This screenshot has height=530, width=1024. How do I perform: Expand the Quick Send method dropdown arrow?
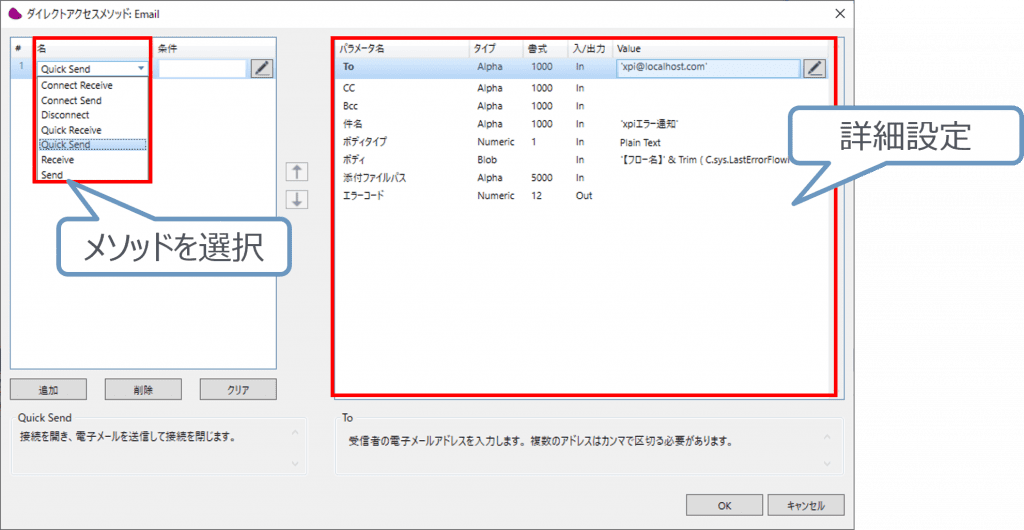click(141, 69)
